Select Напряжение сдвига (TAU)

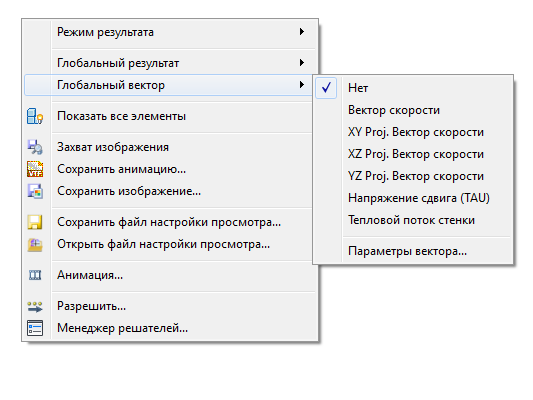pos(413,198)
